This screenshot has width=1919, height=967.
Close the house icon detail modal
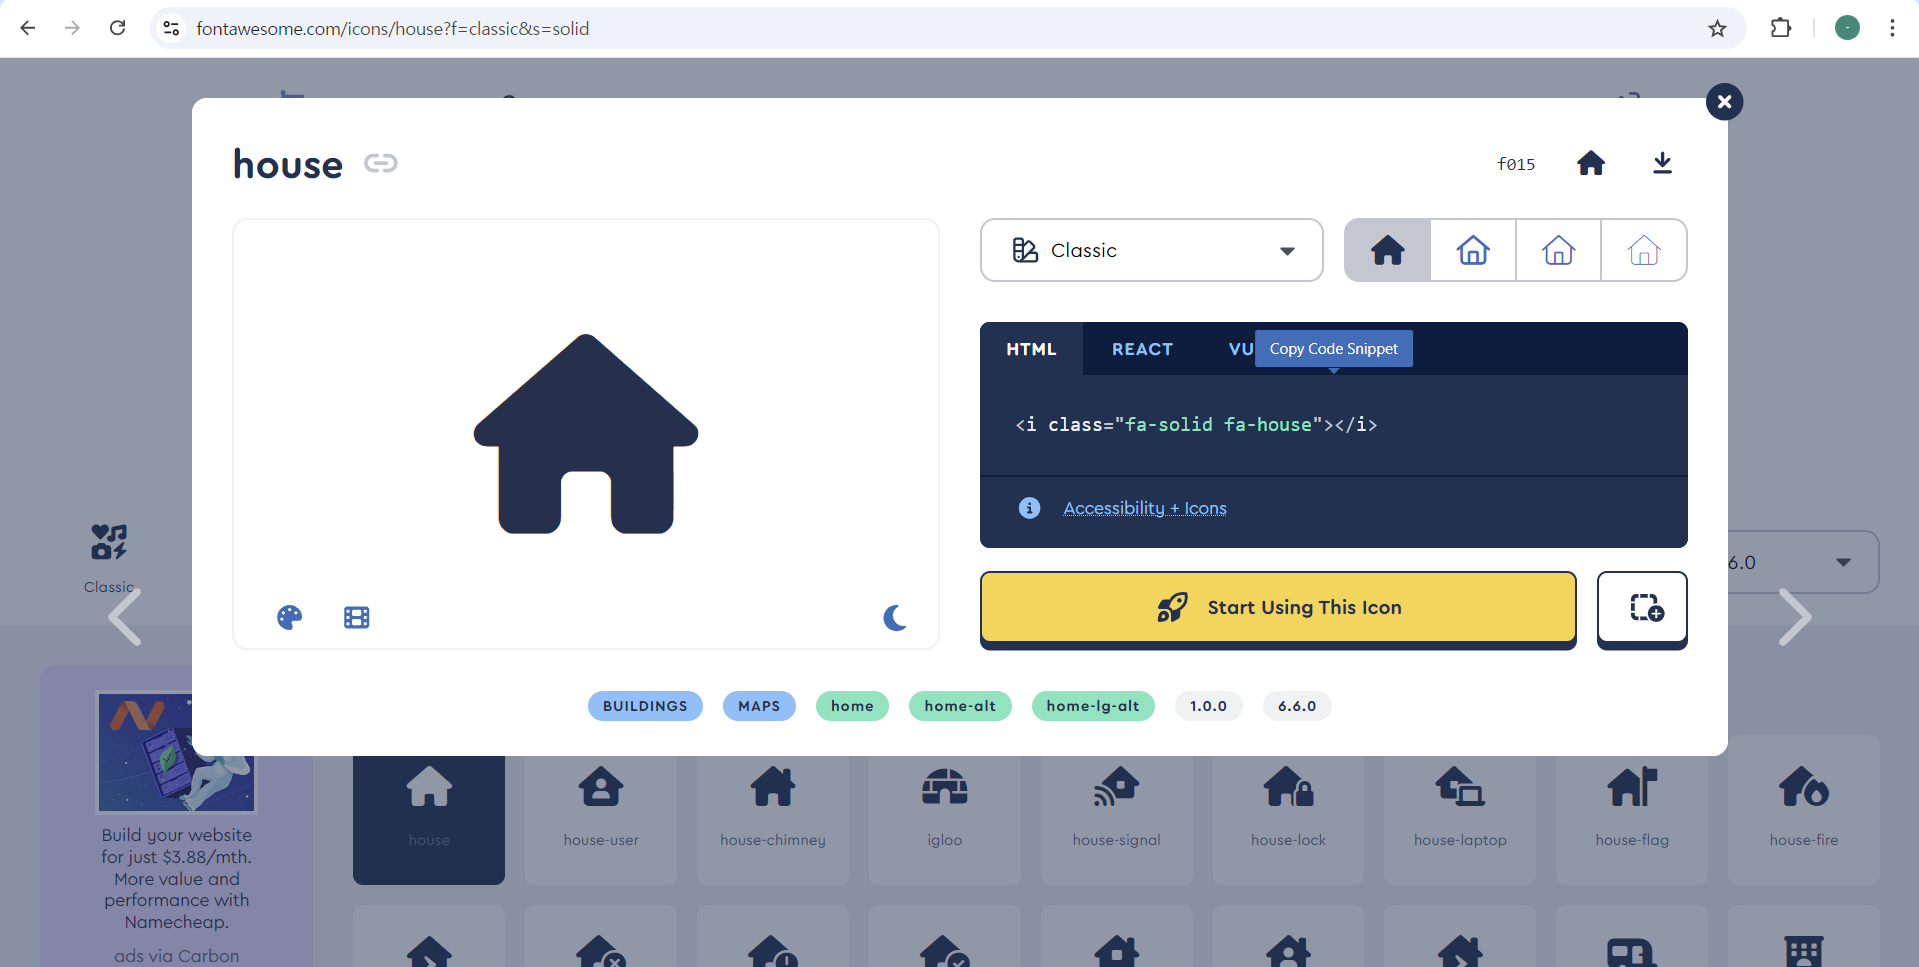click(1724, 101)
